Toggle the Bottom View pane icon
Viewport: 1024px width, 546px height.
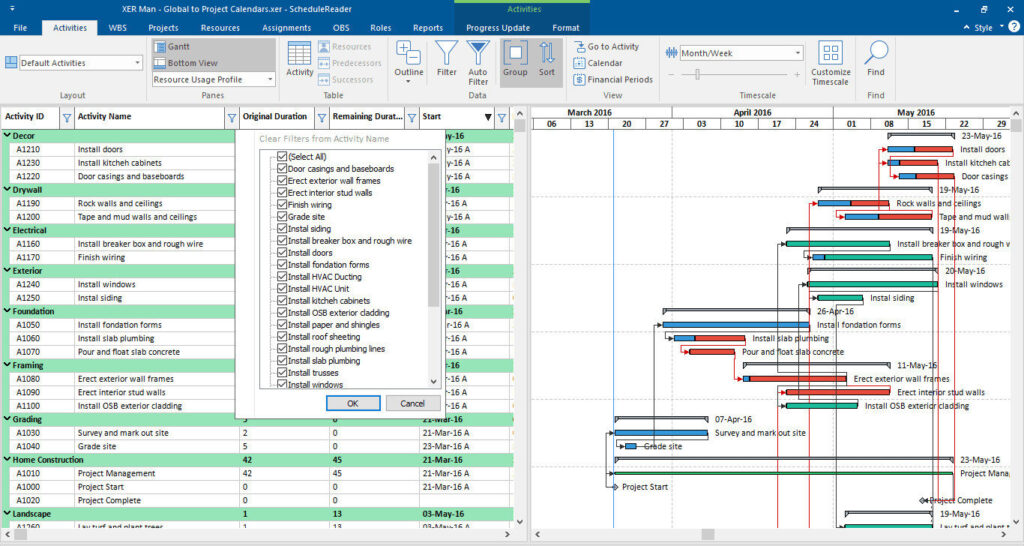160,63
